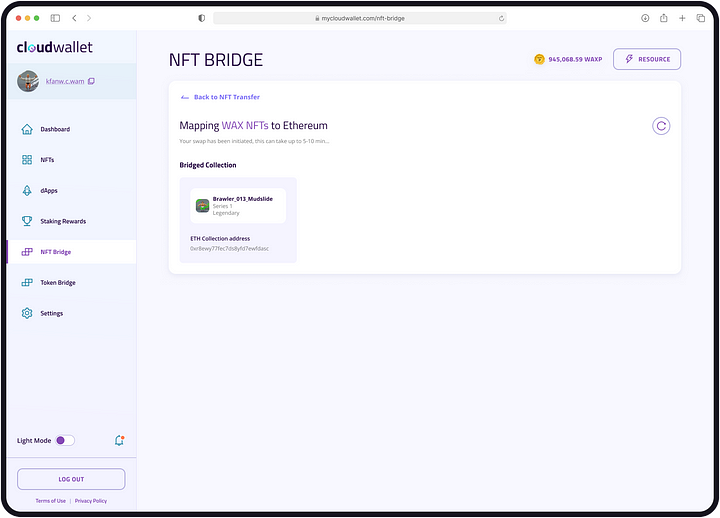
Task: Click the swap initiated status message
Action: (254, 141)
